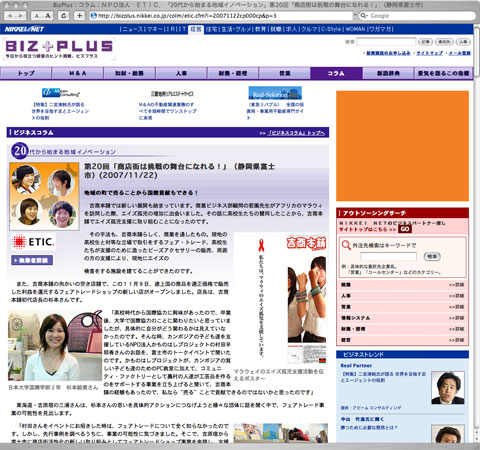Go forward with the Safari forward arrow
Image resolution: width=480 pixels, height=450 pixels.
20,16
